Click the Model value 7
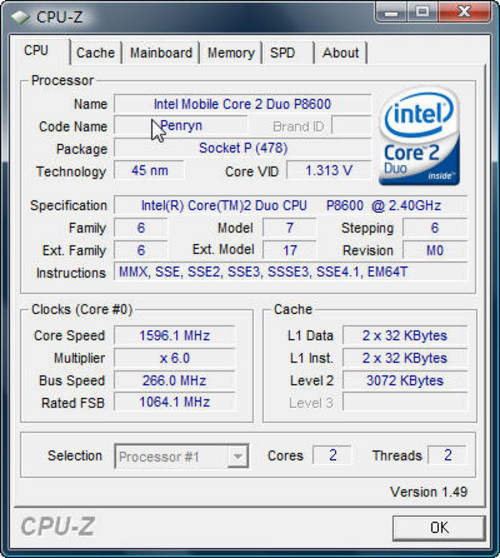The image size is (500, 558). [290, 228]
